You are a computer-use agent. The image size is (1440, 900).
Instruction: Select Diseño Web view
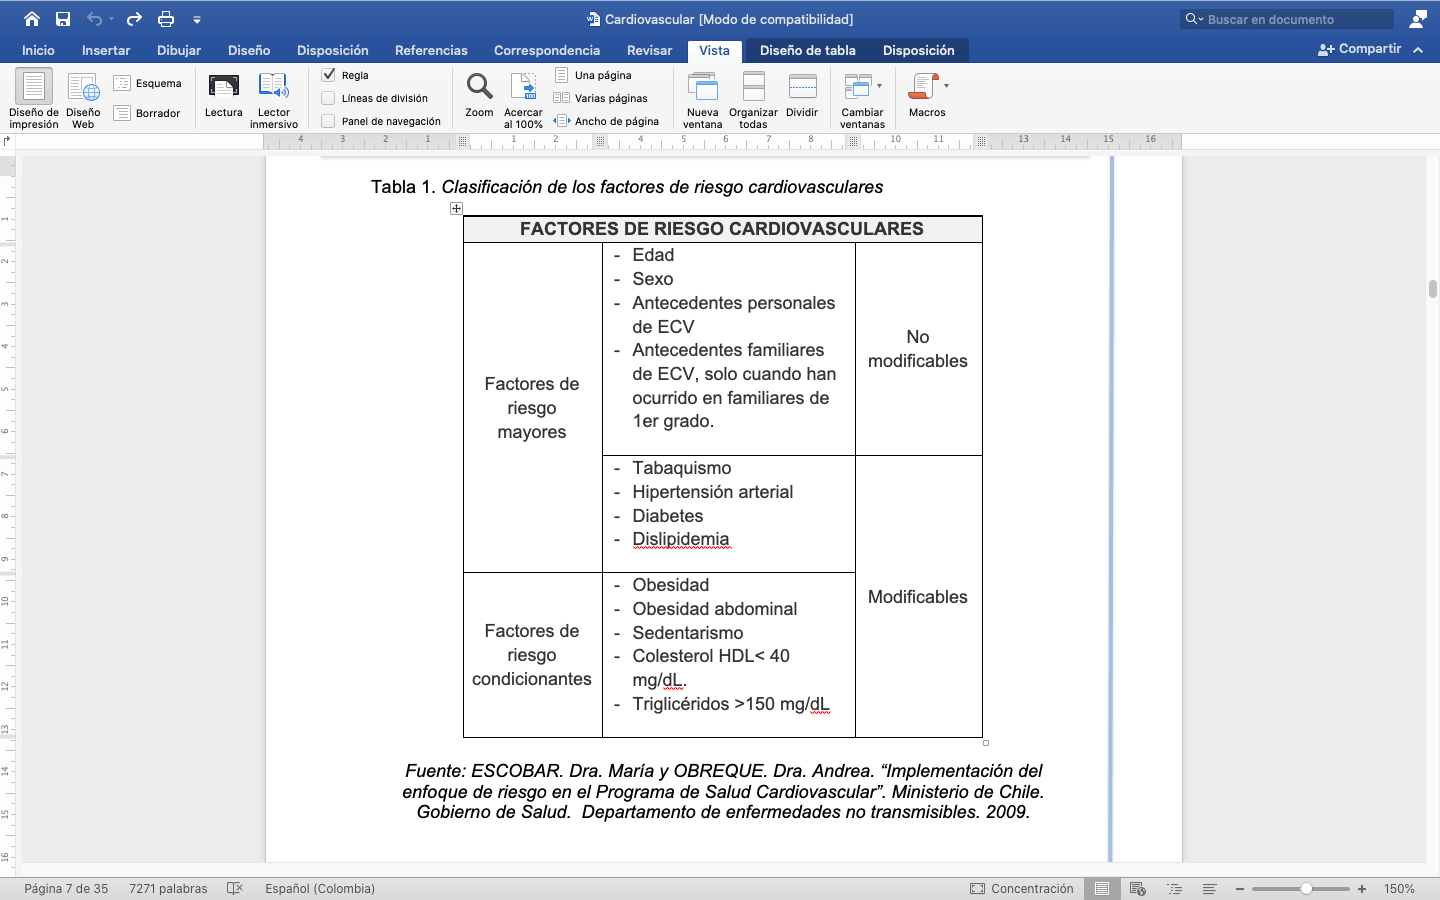point(83,87)
